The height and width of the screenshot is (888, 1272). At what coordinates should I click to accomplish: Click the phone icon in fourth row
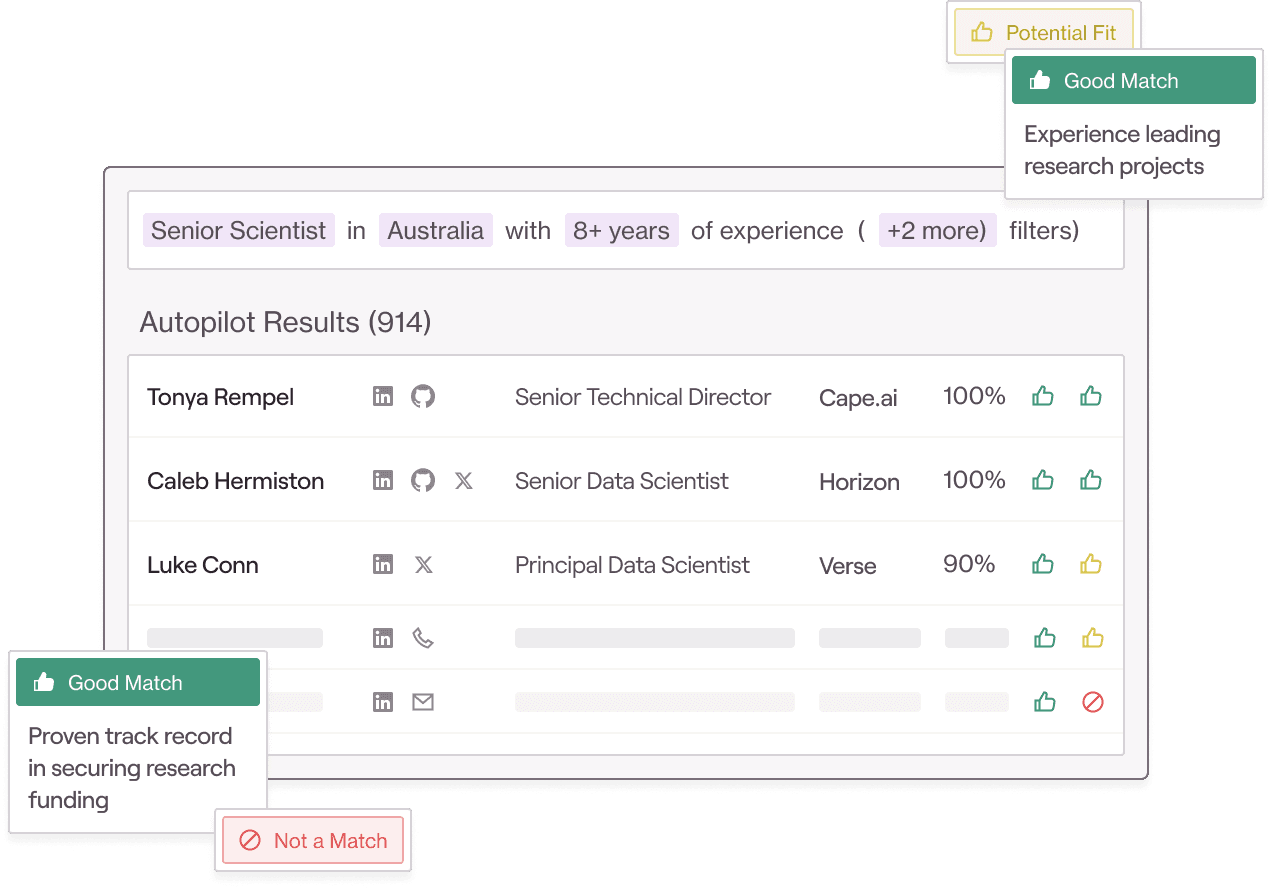coord(423,638)
